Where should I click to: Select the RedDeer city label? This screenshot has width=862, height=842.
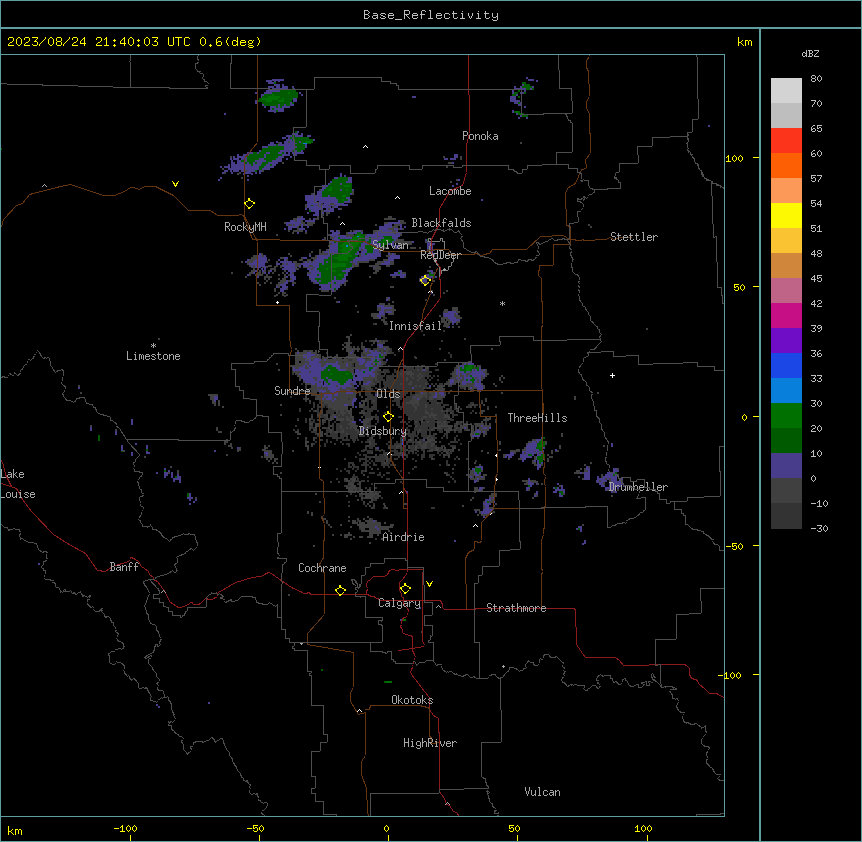point(440,255)
